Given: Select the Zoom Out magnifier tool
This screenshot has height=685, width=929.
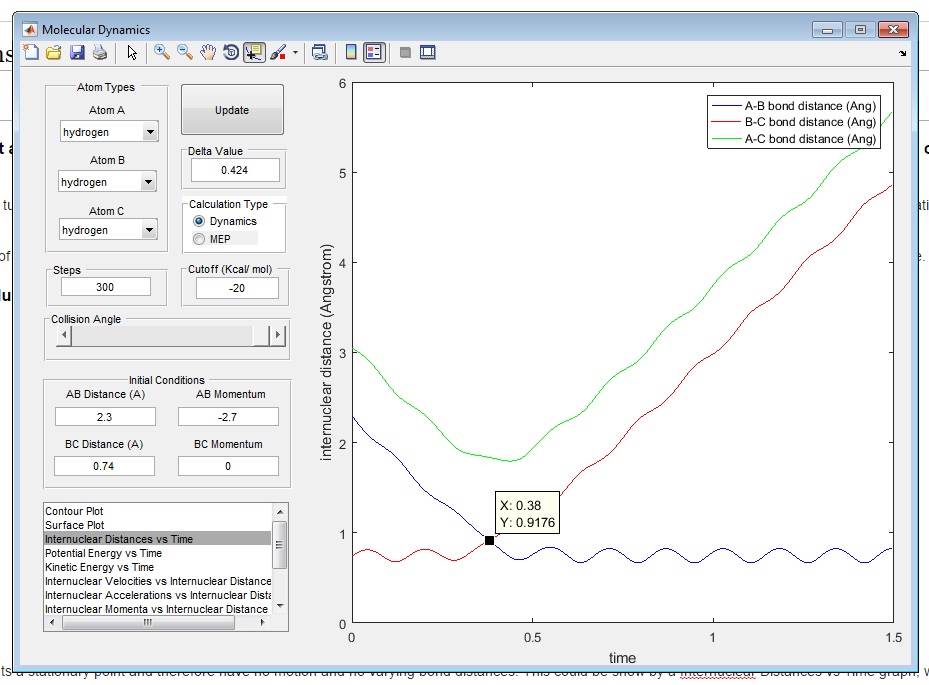Looking at the screenshot, I should click(185, 52).
